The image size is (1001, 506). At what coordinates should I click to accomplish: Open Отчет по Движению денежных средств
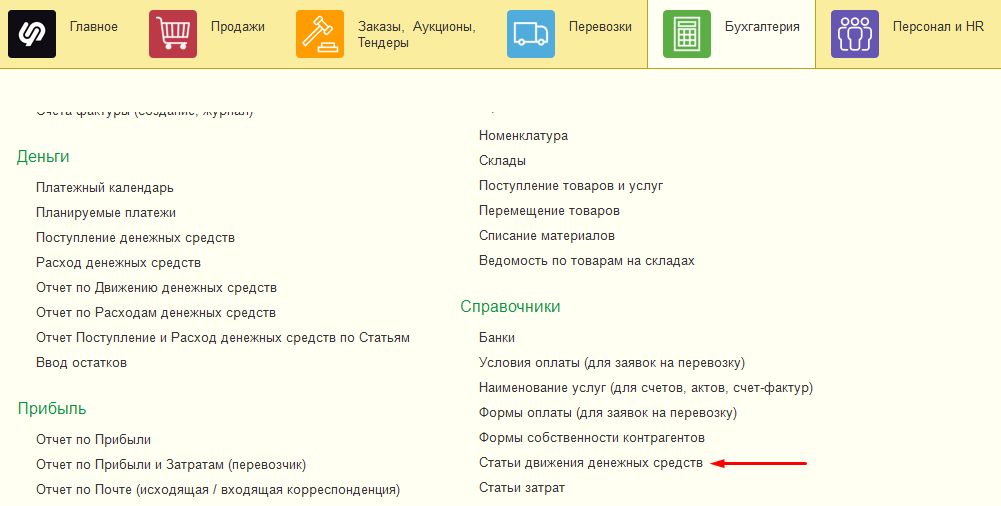point(156,287)
